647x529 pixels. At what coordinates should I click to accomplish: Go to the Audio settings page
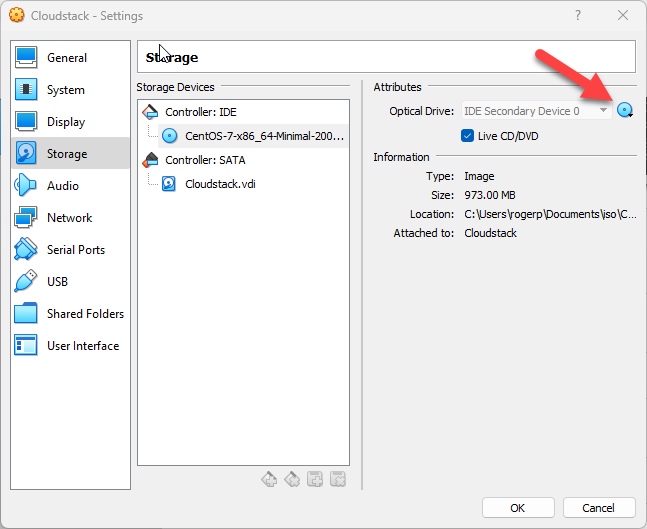pyautogui.click(x=62, y=186)
